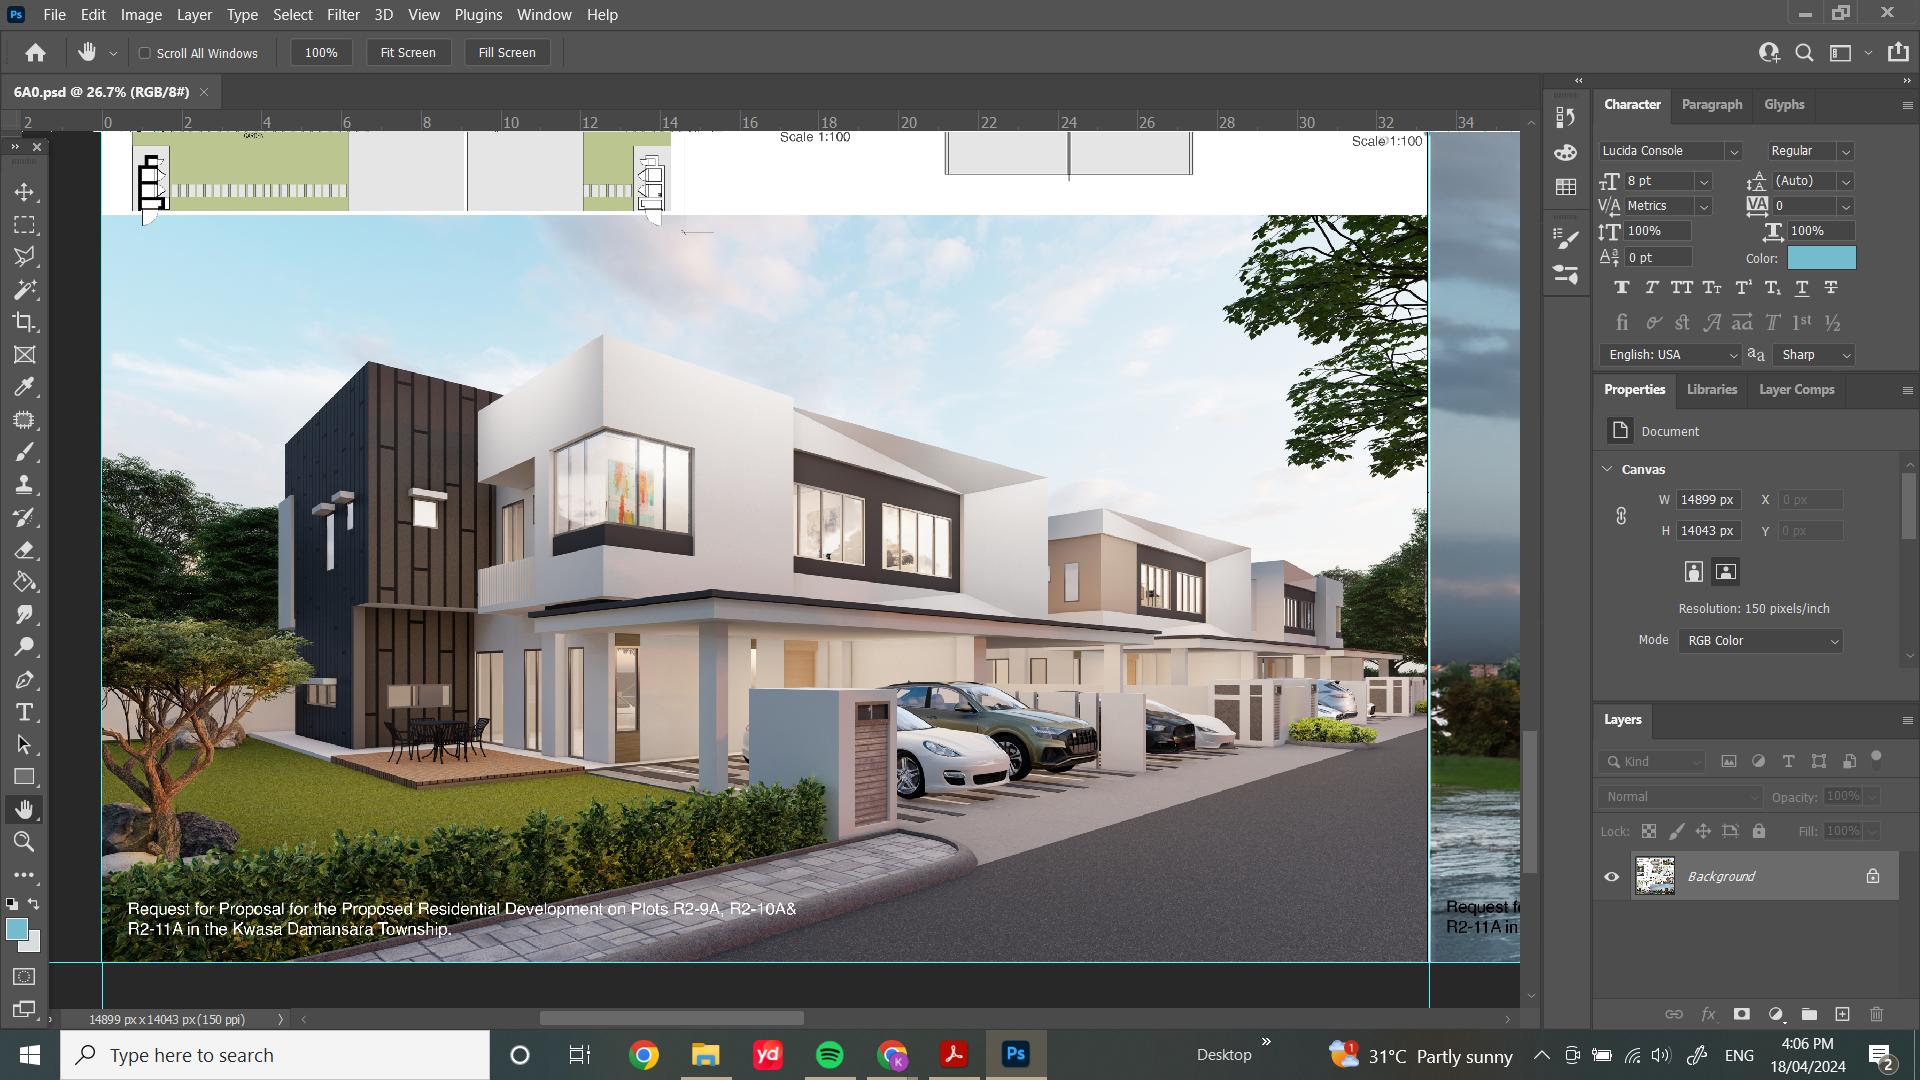Open the RGB Color mode dropdown
Screen dimensions: 1920x1080
coord(1761,641)
